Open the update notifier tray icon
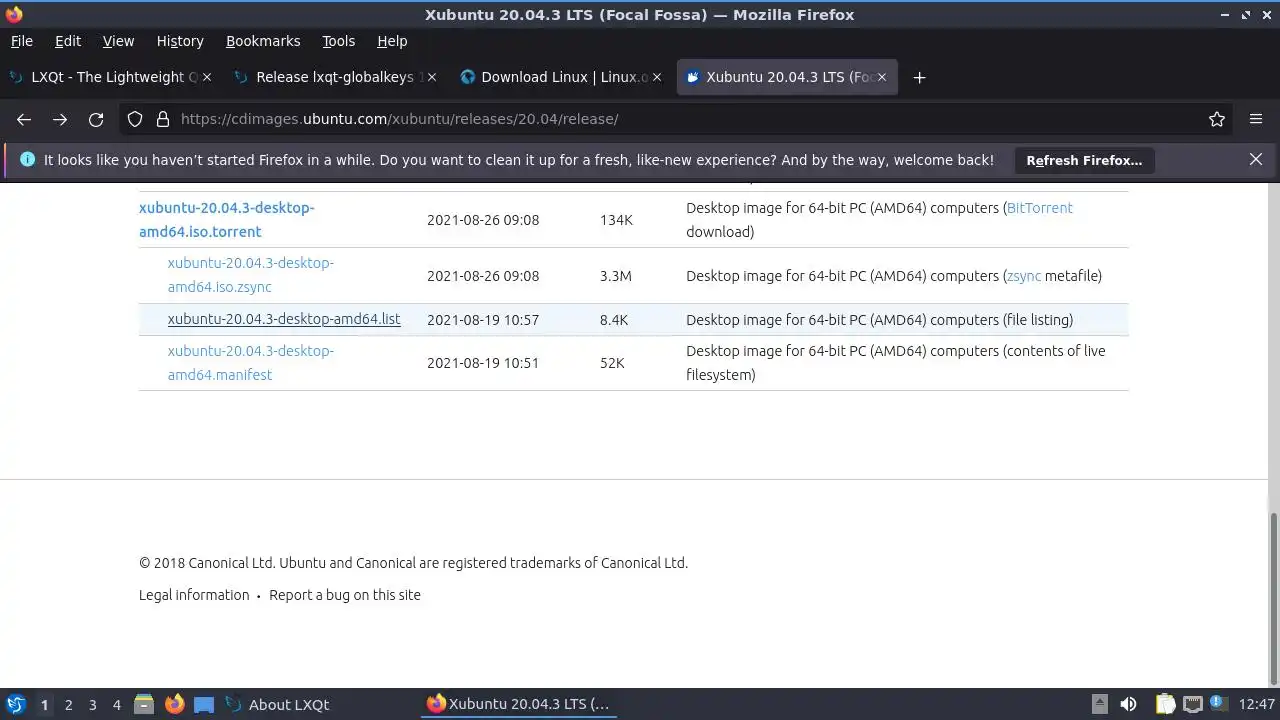The height and width of the screenshot is (720, 1280). click(1218, 704)
